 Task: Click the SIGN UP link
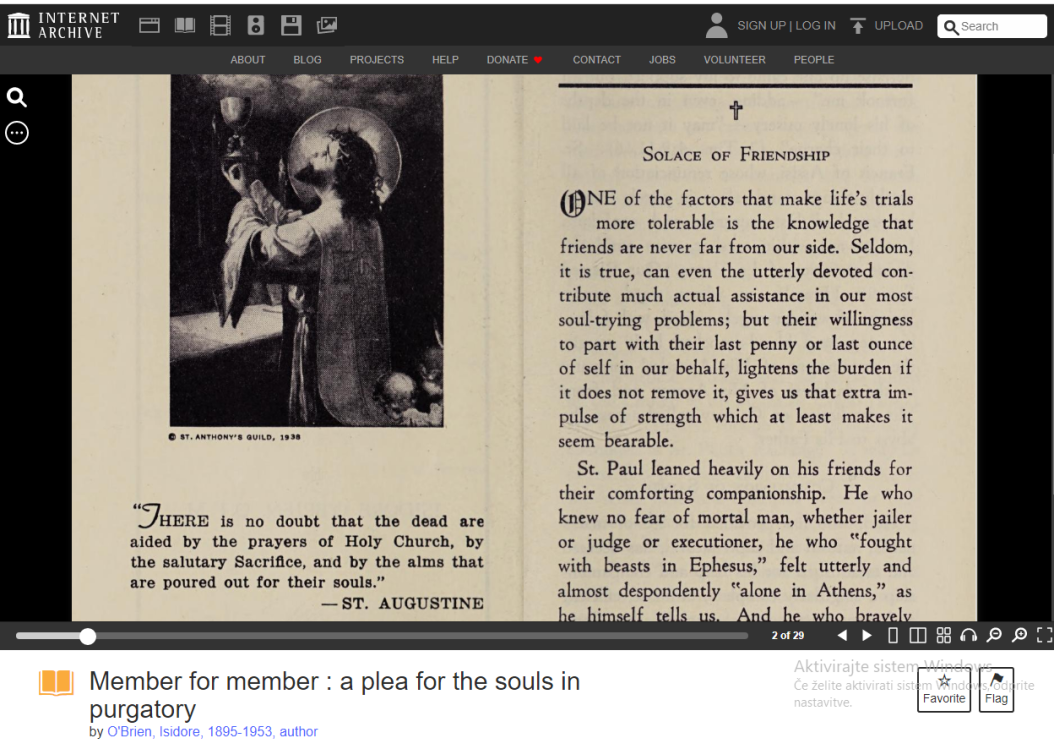point(761,26)
